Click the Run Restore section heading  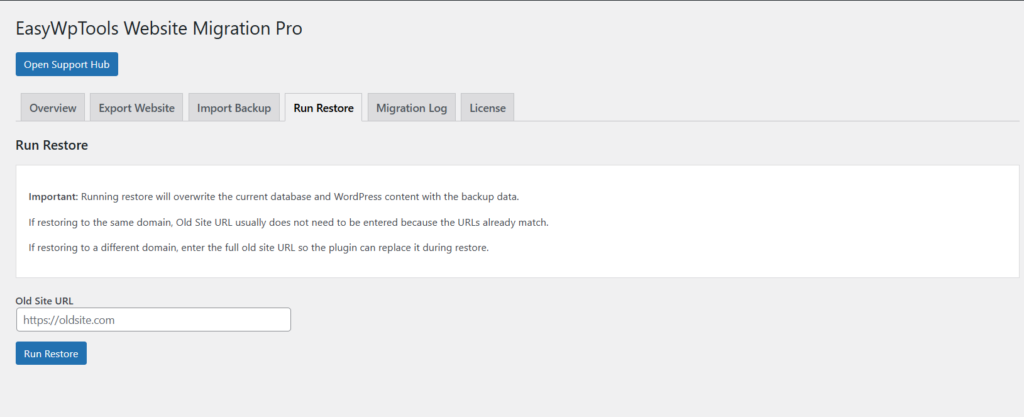coord(52,146)
